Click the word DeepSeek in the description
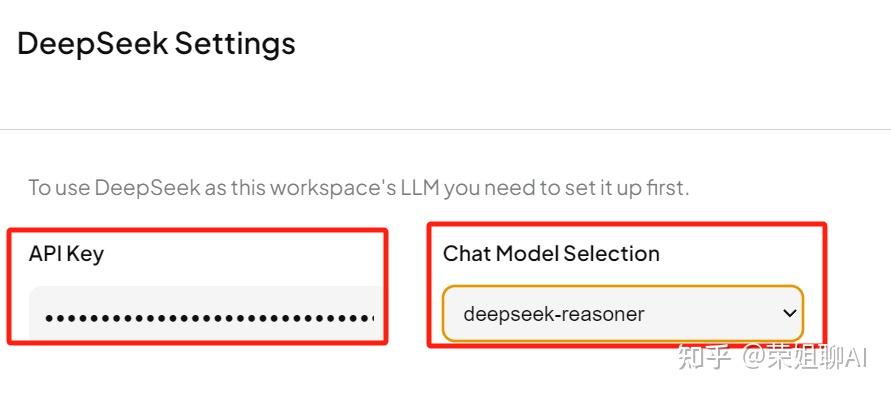Viewport: 891px width, 394px height. point(148,188)
